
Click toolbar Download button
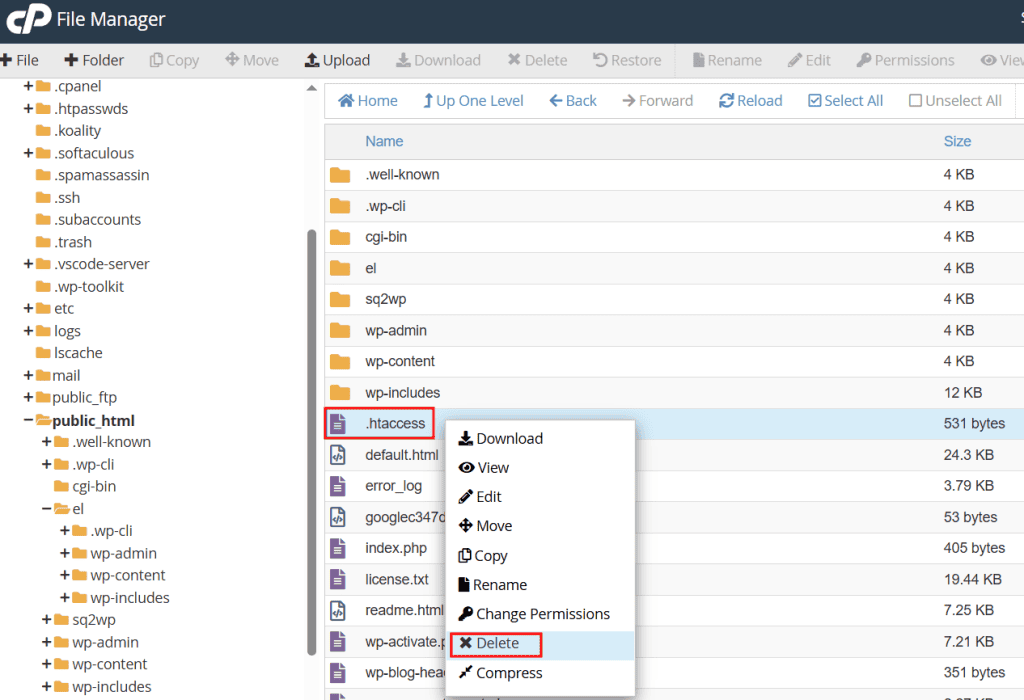click(x=438, y=60)
